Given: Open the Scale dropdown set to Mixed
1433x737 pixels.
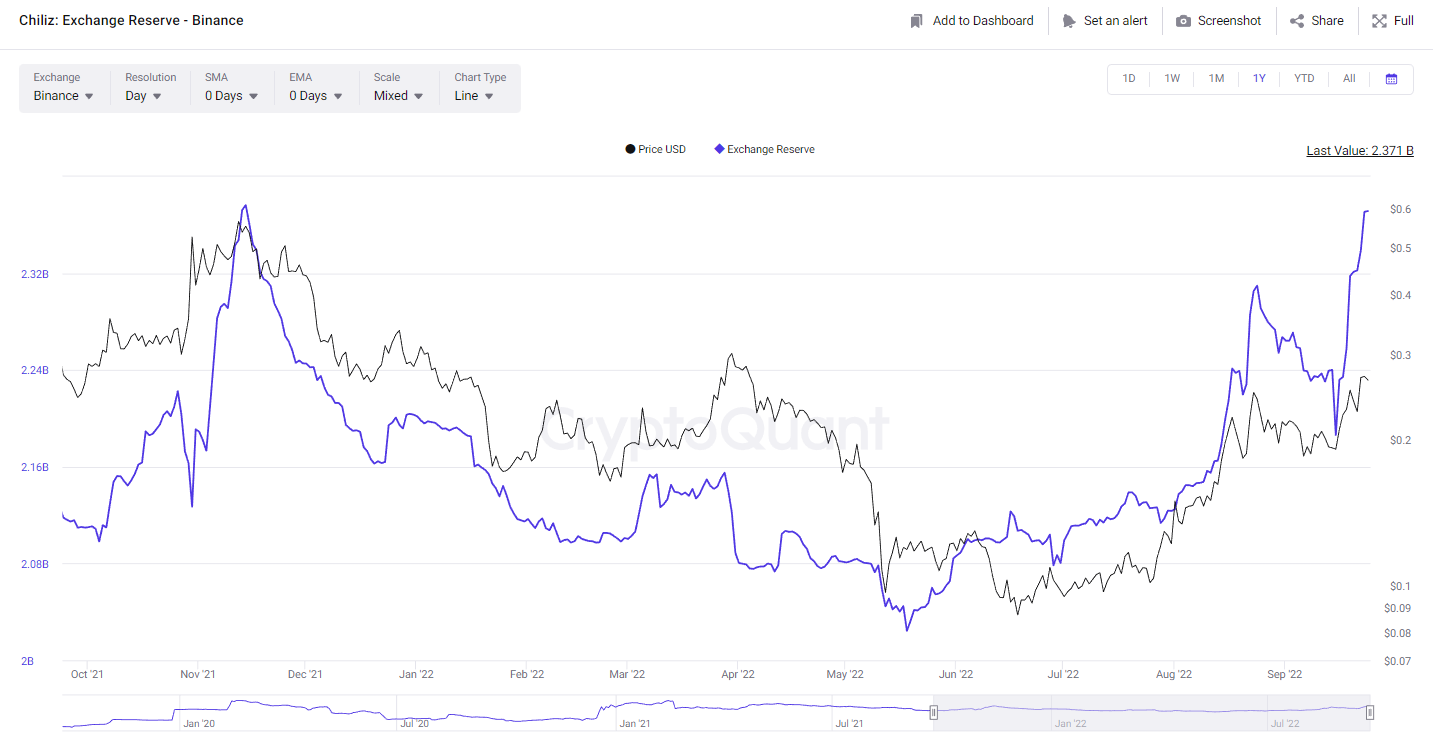Looking at the screenshot, I should [398, 96].
